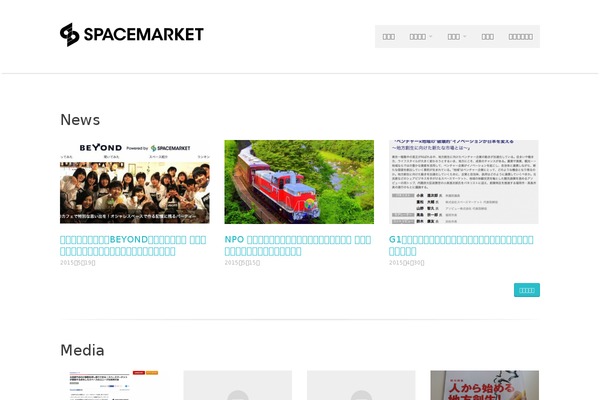This screenshot has height=400, width=600.
Task: Open the first navigation menu item
Action: pos(388,37)
